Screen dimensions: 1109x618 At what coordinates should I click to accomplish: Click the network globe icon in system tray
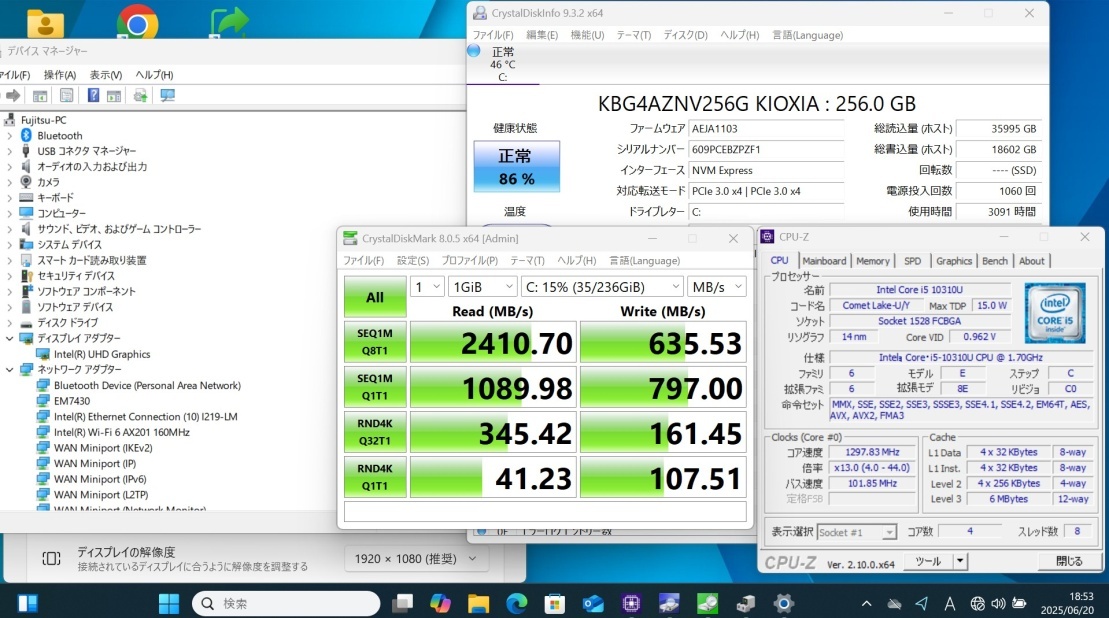tap(977, 603)
